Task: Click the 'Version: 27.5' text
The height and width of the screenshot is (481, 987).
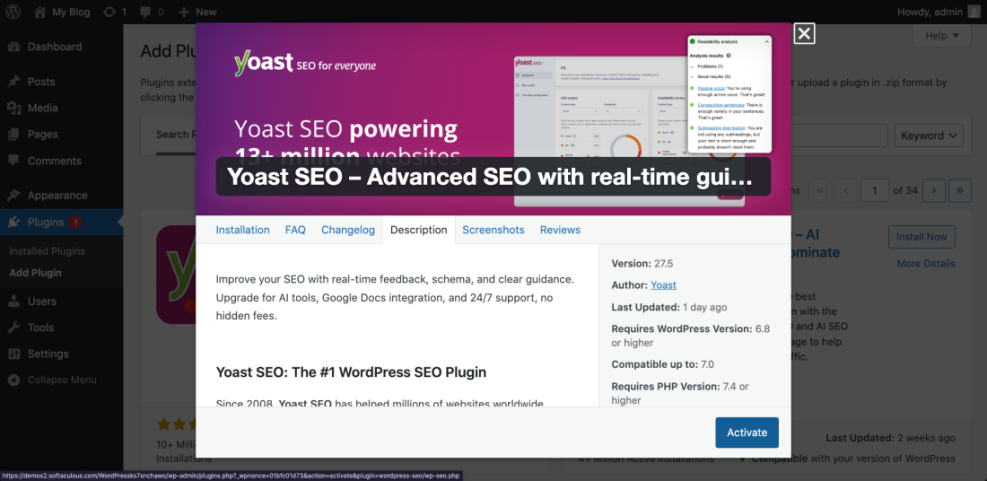Action: (642, 263)
